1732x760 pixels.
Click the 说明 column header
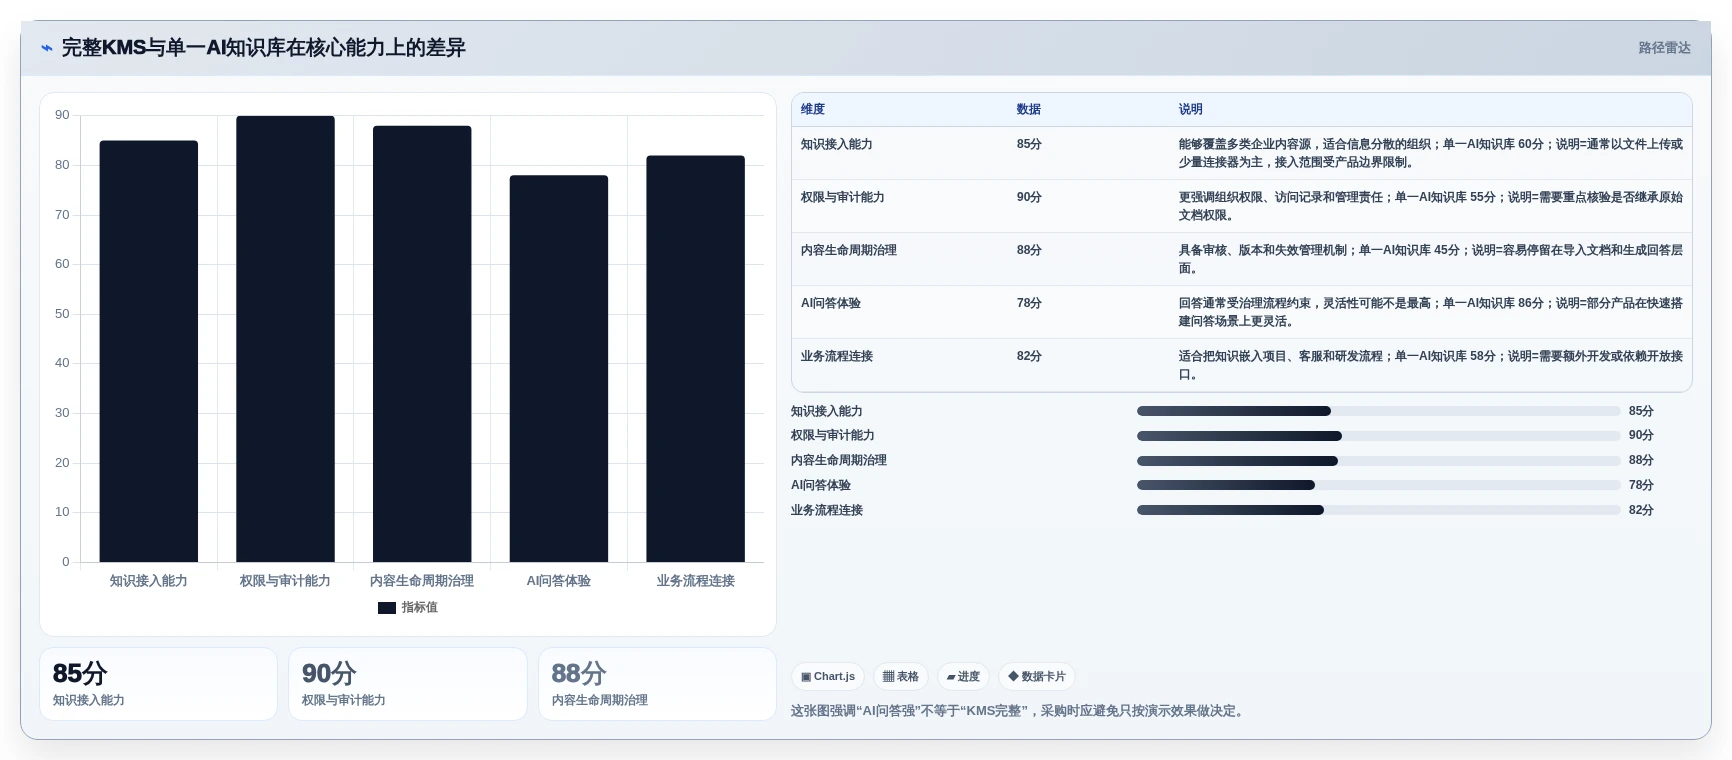coord(1190,109)
